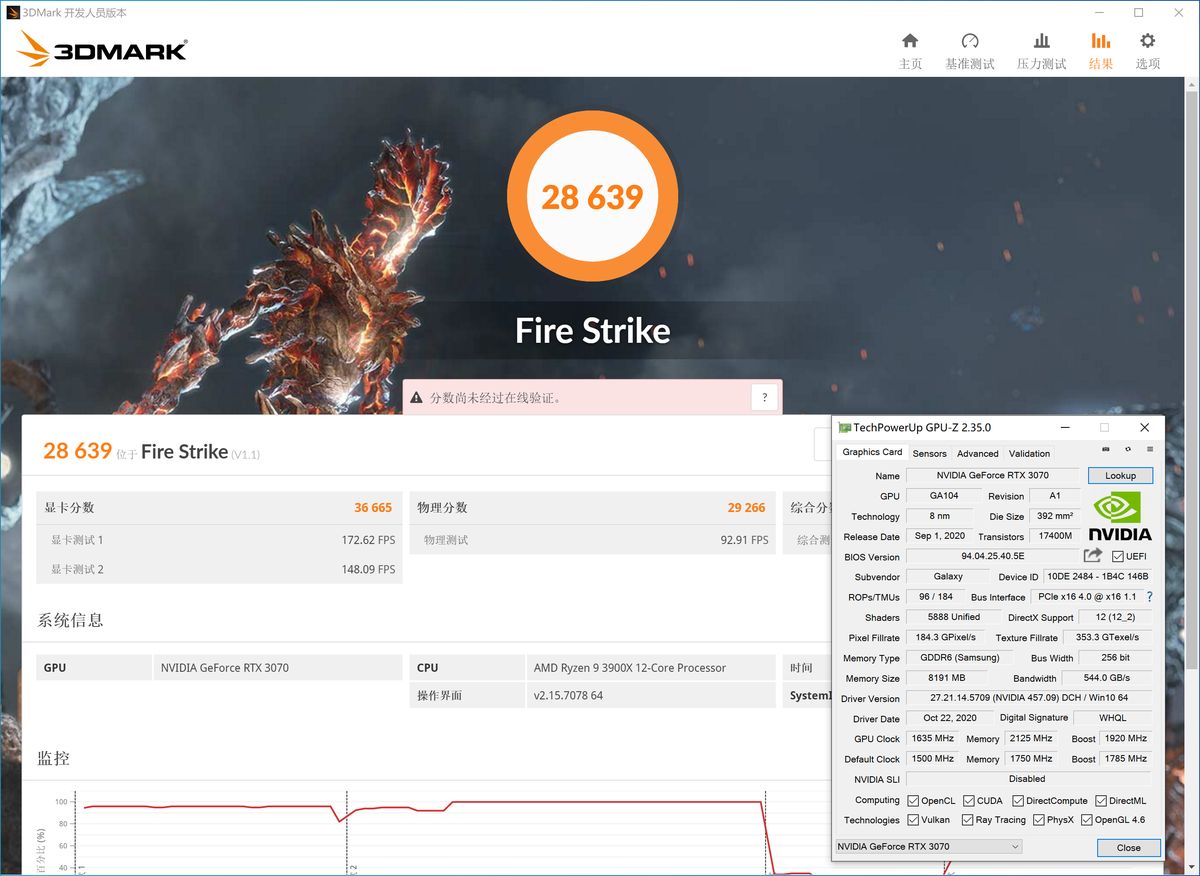Open the GPU selection dropdown in GPU-Z

click(928, 846)
